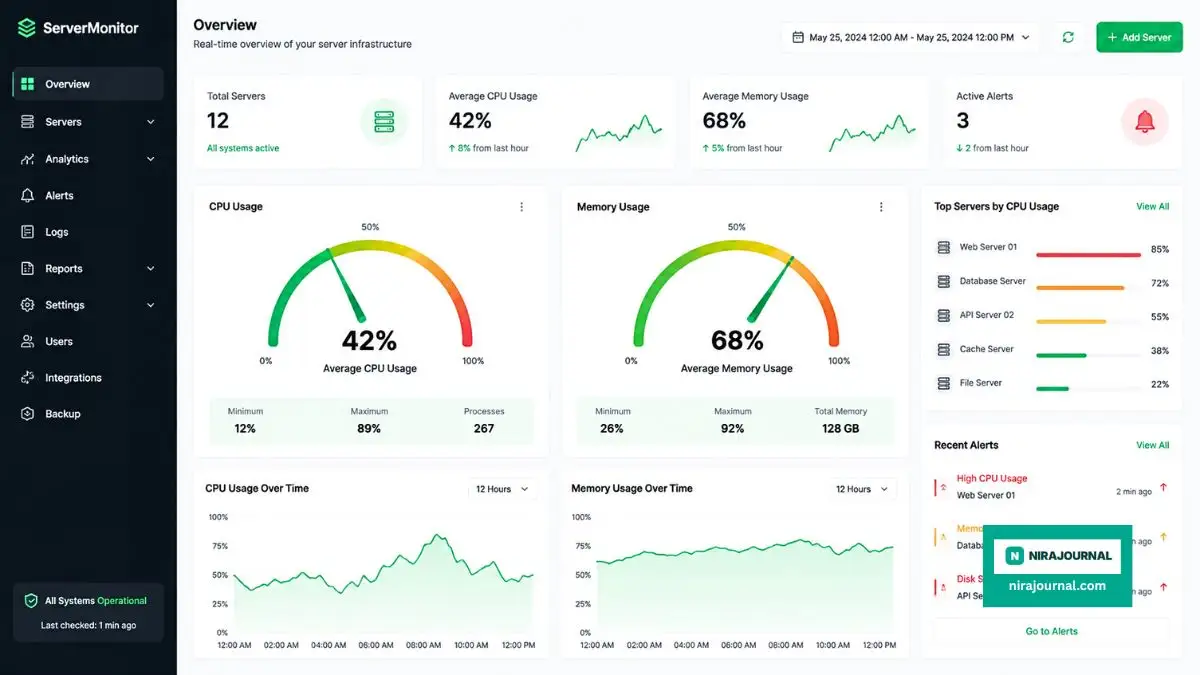Click the Go to Alerts button
Screen dimensions: 1200x675
(x=1051, y=631)
